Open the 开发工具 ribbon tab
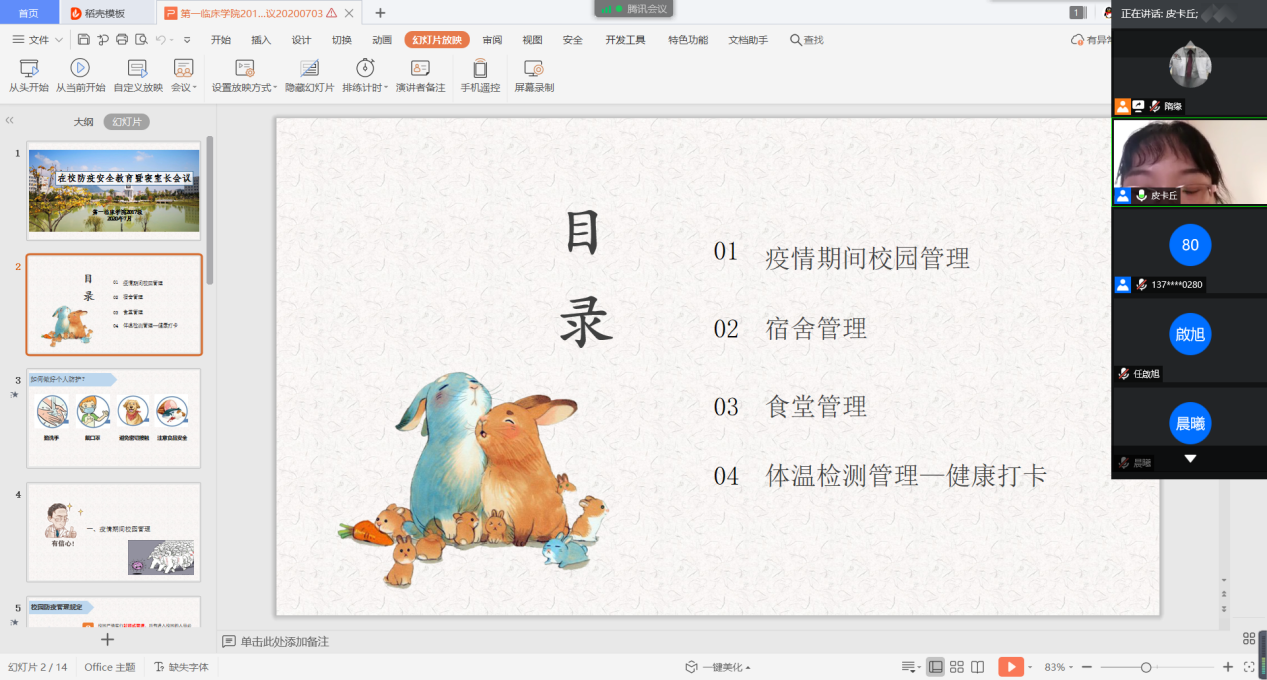This screenshot has width=1267, height=680. (x=625, y=40)
